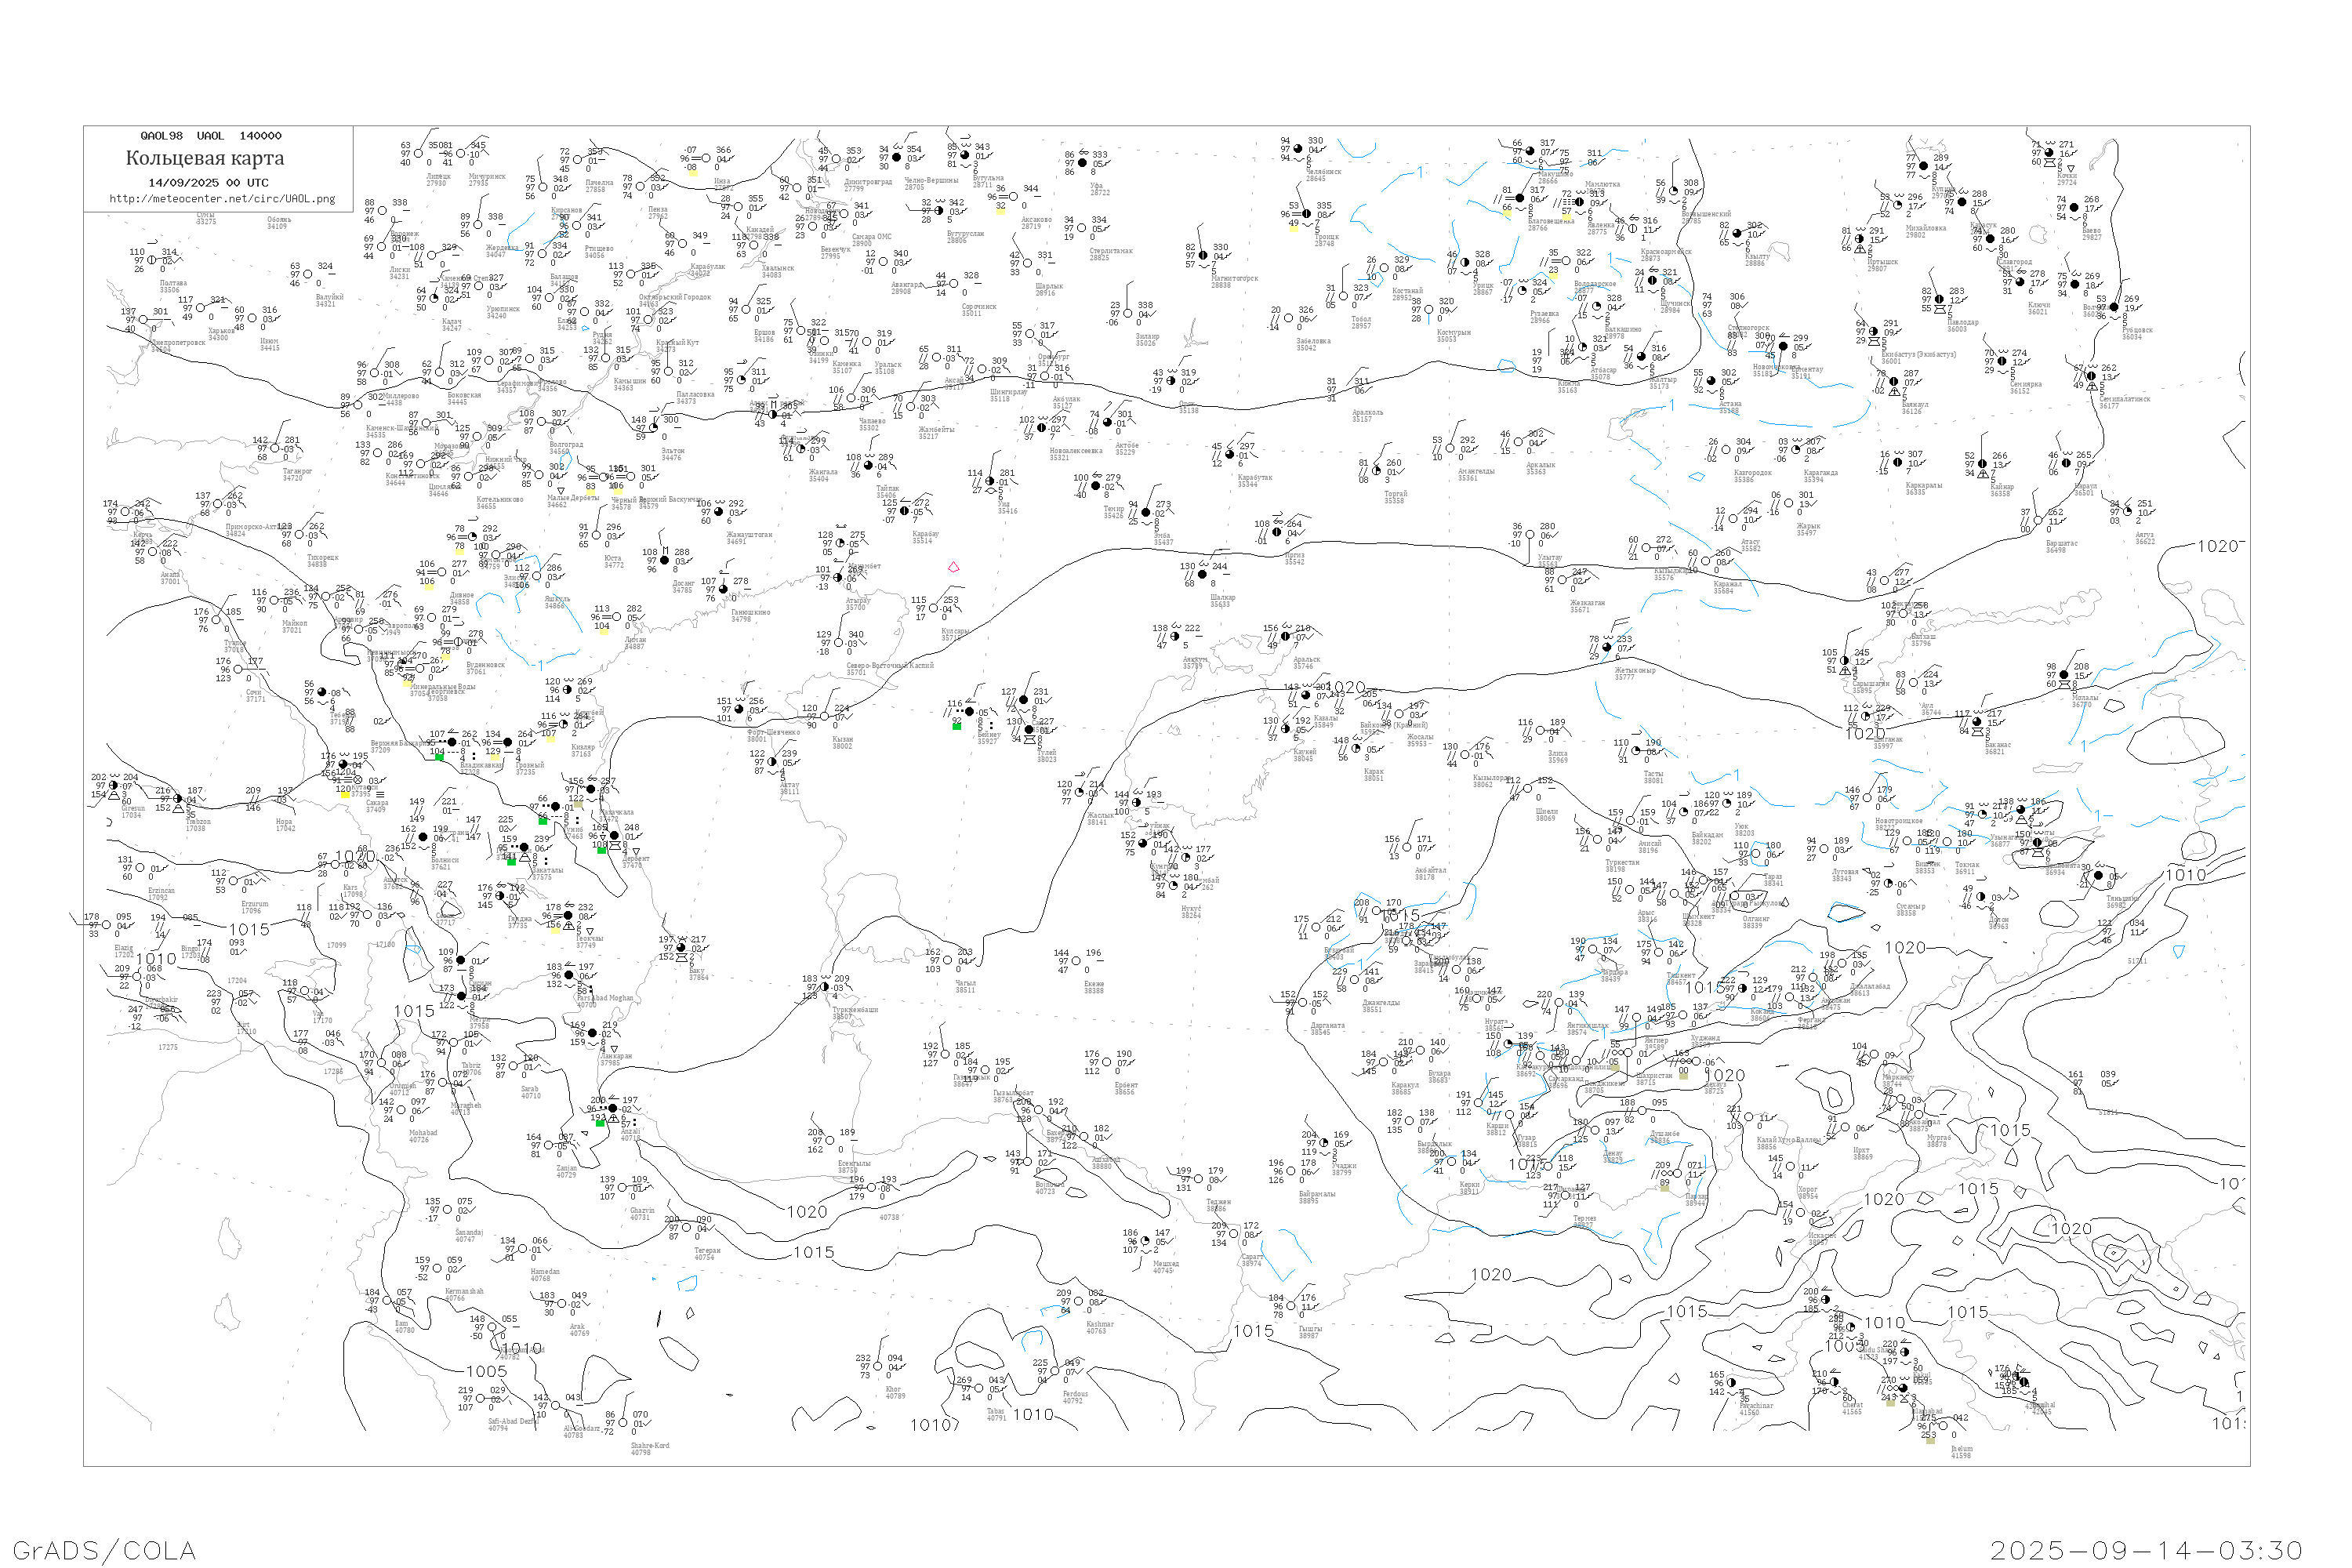Click the 2025-09-14-03:30 timestamp
The width and height of the screenshot is (2352, 1568).
coord(2146,1550)
